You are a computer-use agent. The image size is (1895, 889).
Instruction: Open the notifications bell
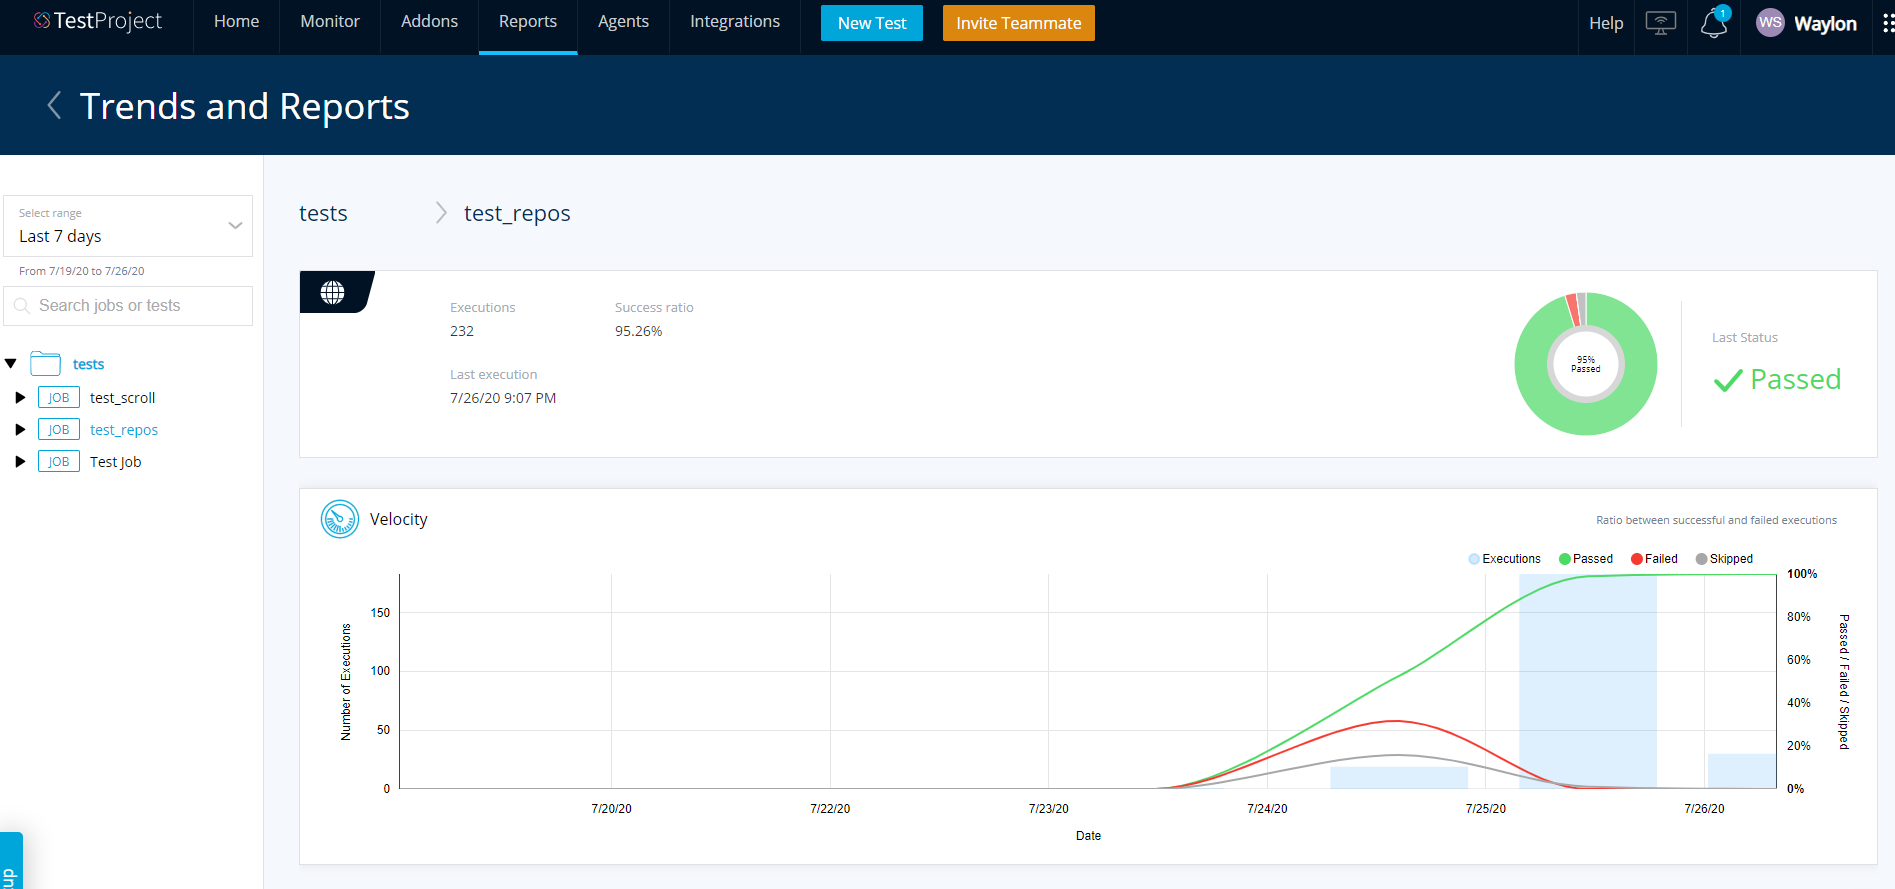point(1713,23)
